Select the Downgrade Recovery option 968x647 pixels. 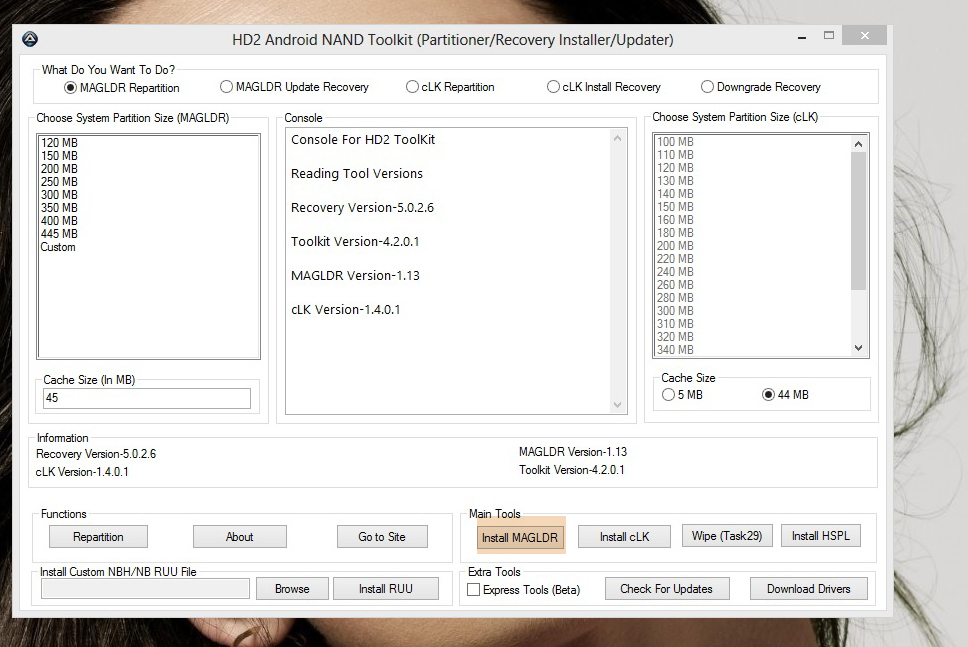[761, 87]
